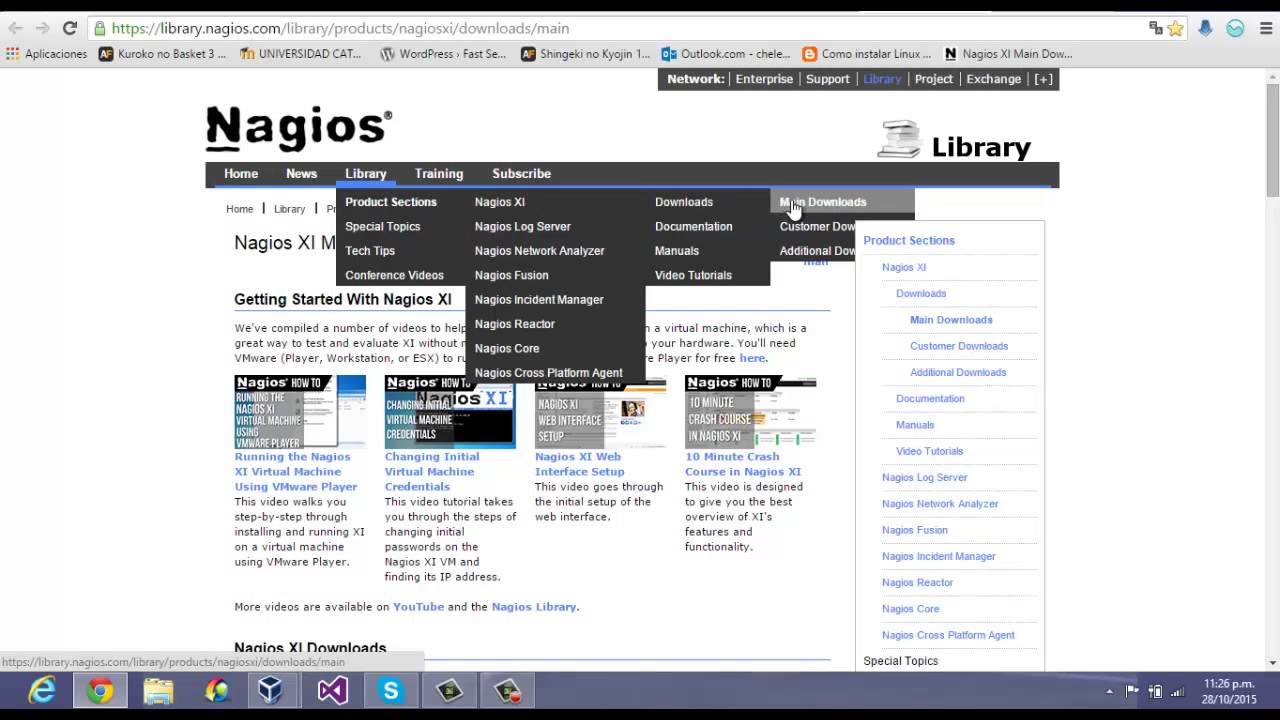Click the Nagios logo
Screen dimensions: 1280x720
[x=299, y=129]
